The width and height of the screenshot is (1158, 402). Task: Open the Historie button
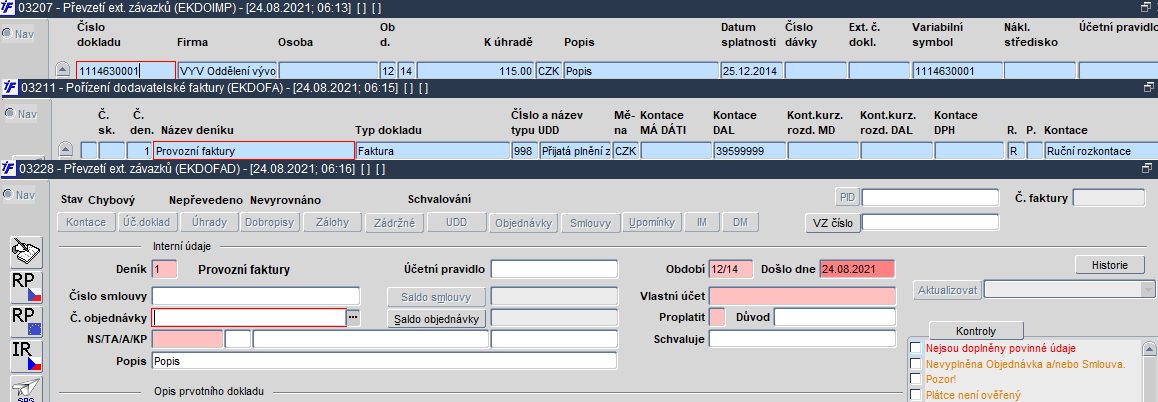pos(1110,265)
